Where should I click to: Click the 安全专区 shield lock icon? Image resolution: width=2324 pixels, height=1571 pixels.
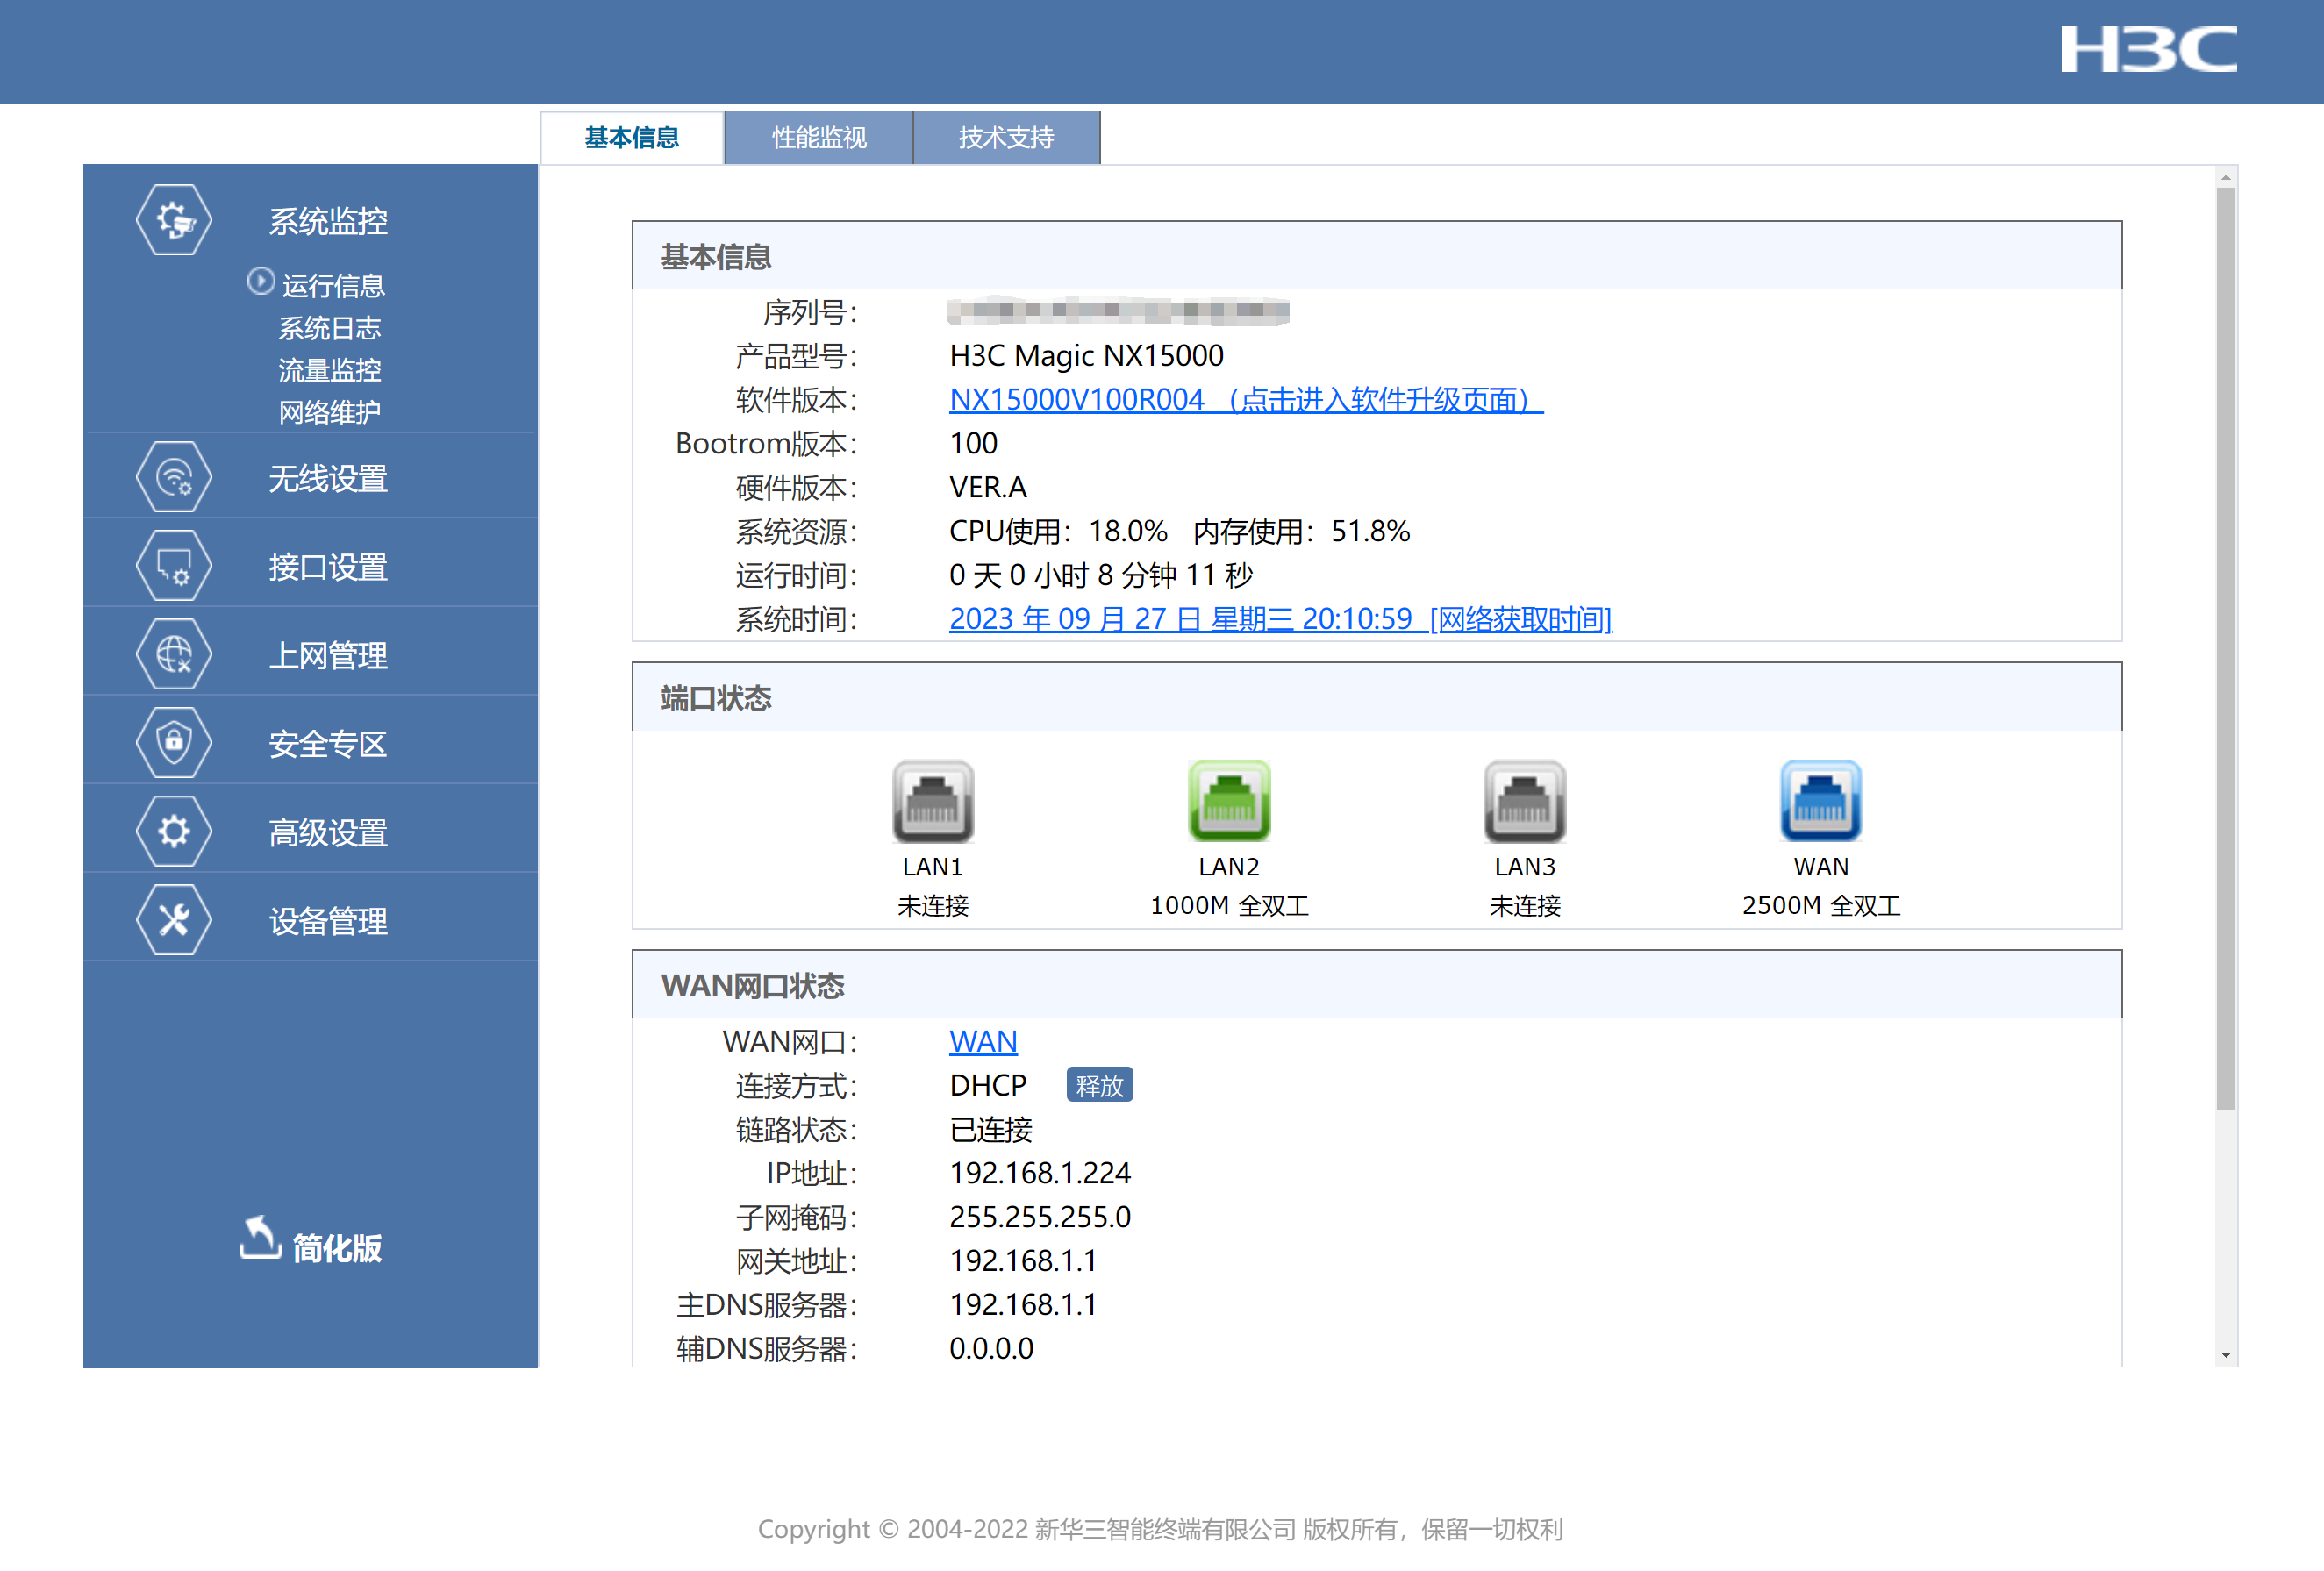click(x=174, y=743)
